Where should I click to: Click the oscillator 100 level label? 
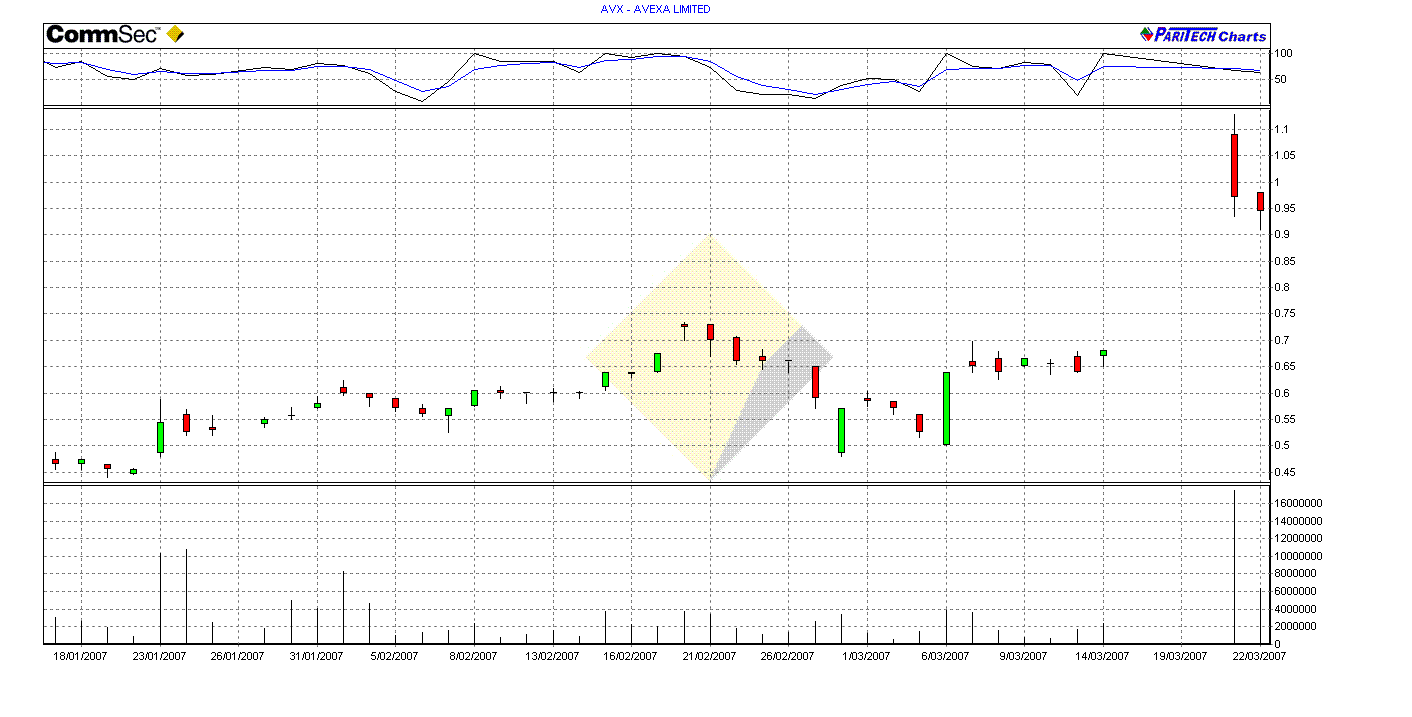[1283, 54]
